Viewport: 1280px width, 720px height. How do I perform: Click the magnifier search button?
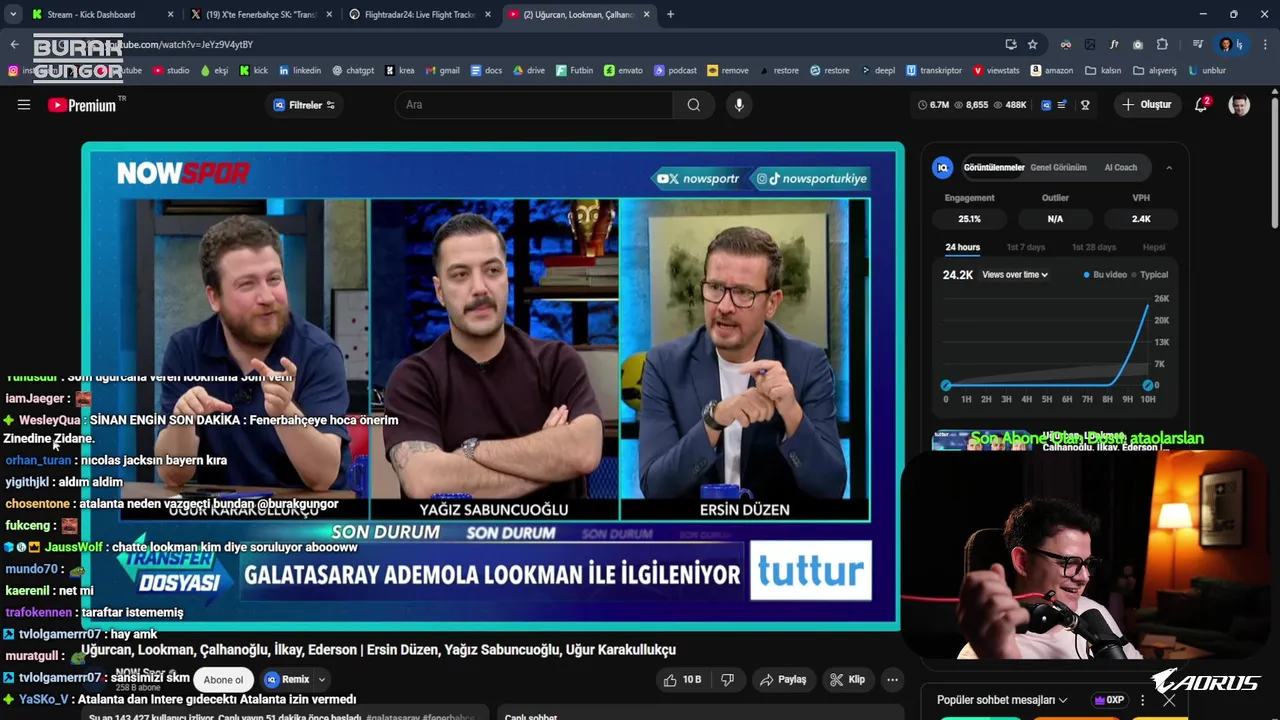coord(693,105)
